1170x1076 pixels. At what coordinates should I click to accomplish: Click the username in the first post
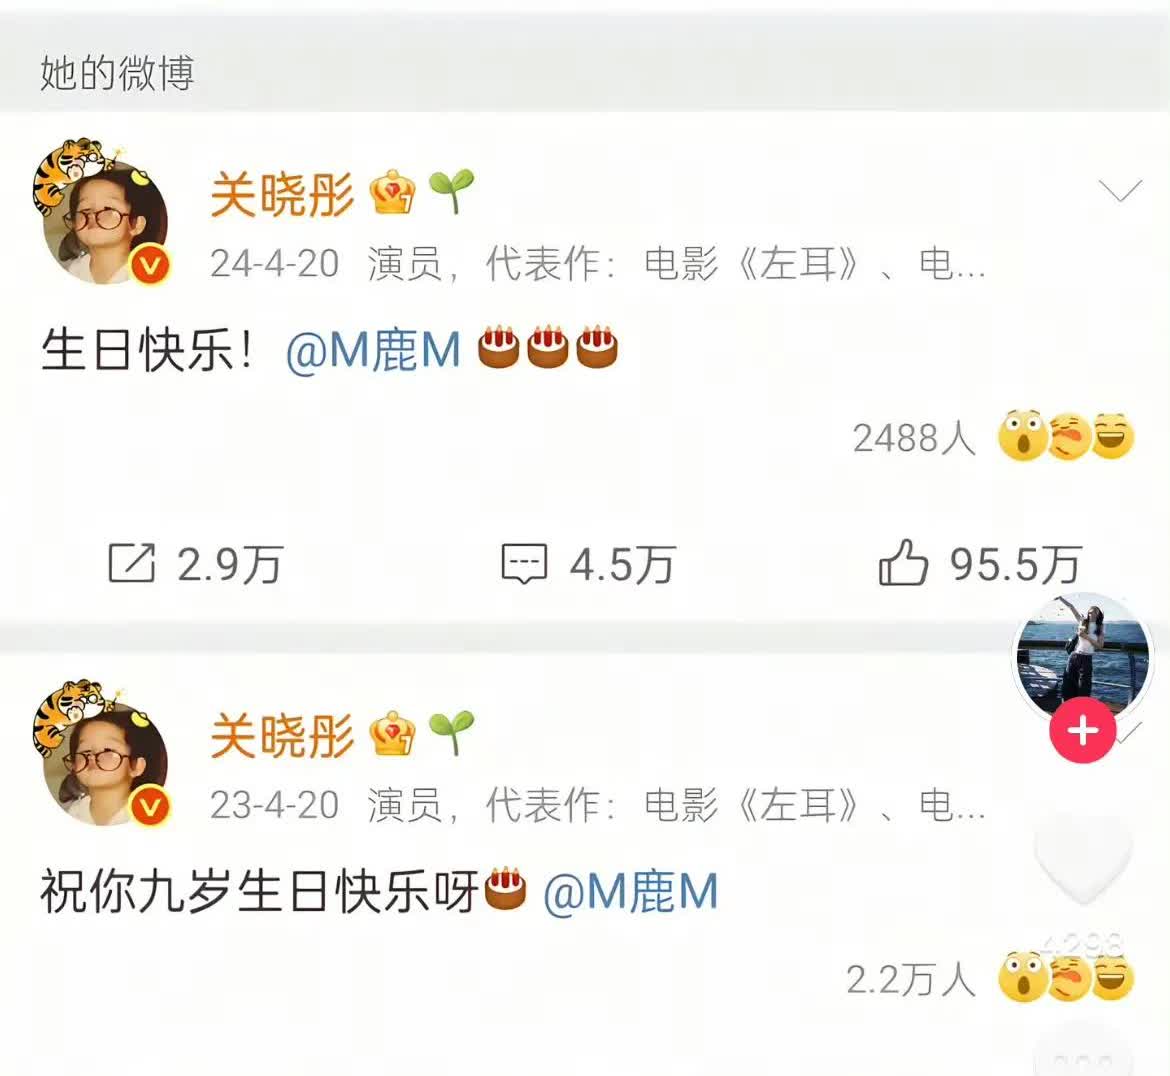(282, 194)
